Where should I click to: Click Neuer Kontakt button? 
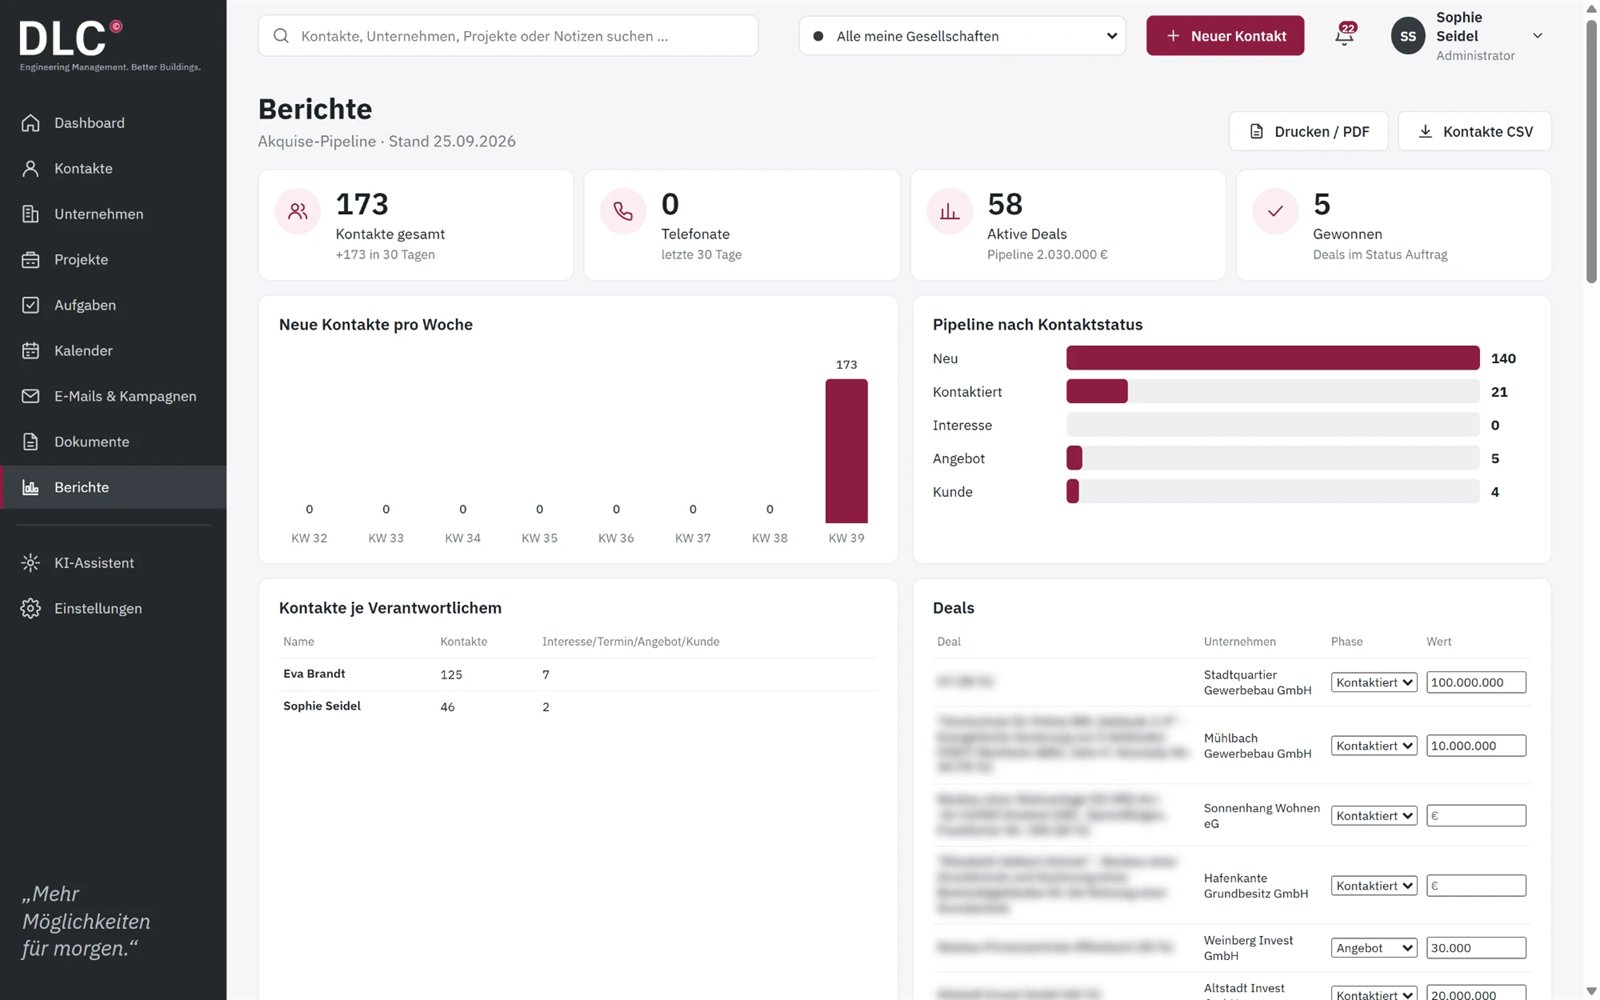[x=1225, y=36]
